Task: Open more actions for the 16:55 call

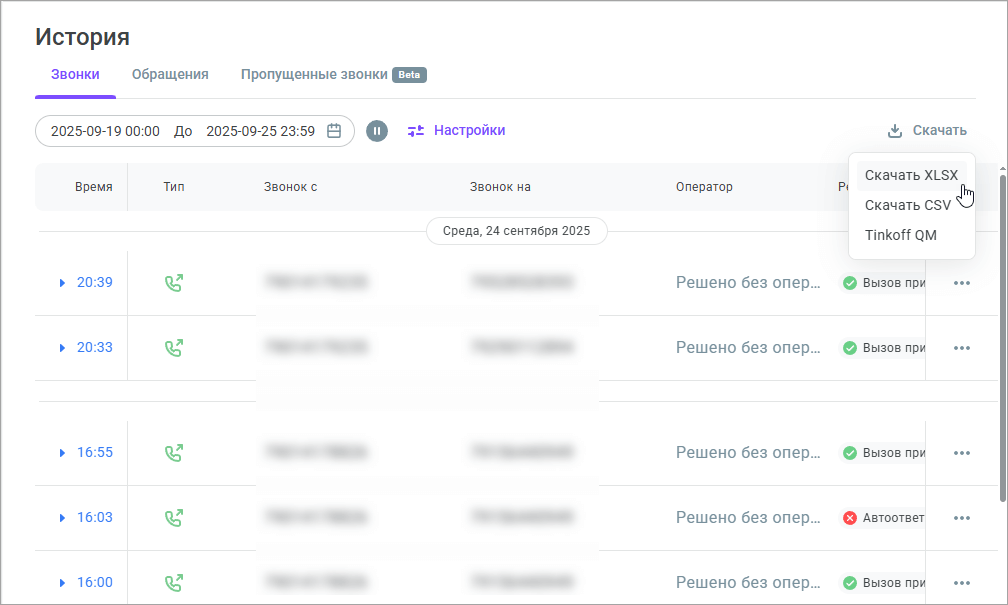Action: click(962, 453)
